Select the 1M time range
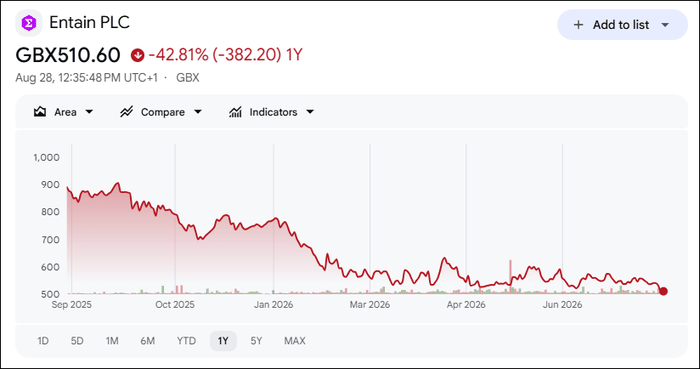 (x=112, y=341)
